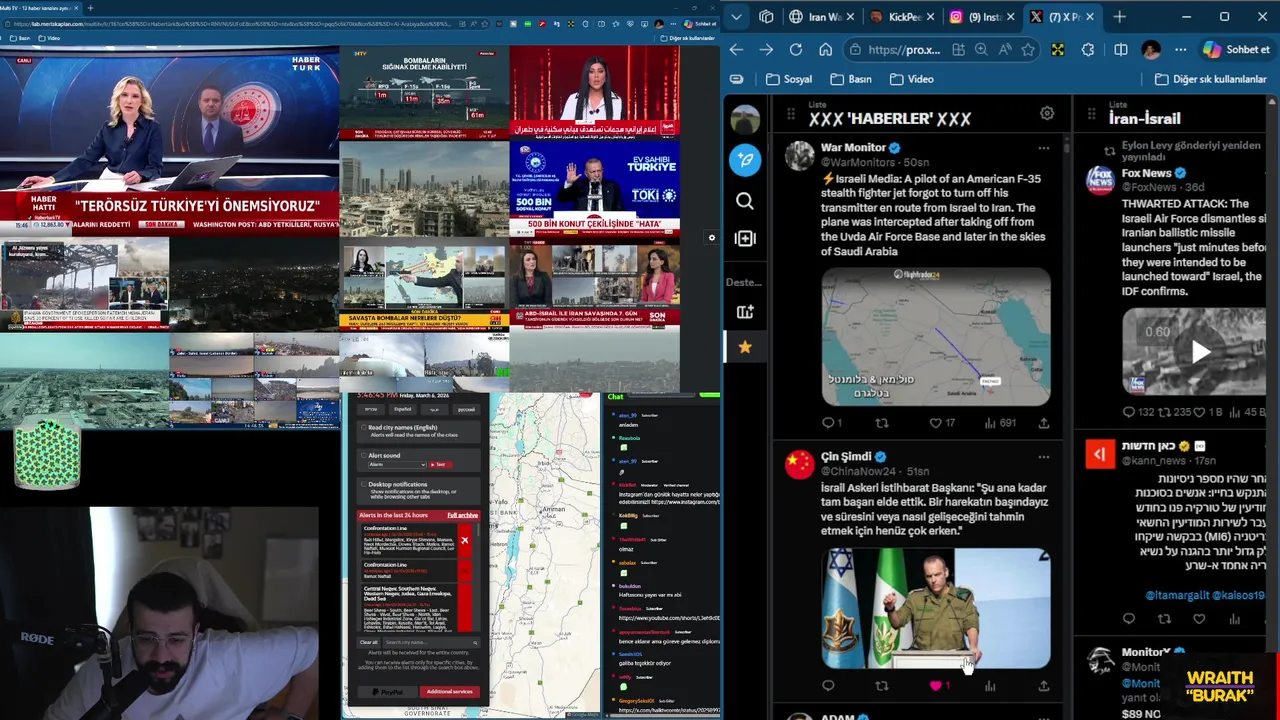Open the Video bookmarks folder
The width and height of the screenshot is (1280, 720).
click(x=912, y=79)
